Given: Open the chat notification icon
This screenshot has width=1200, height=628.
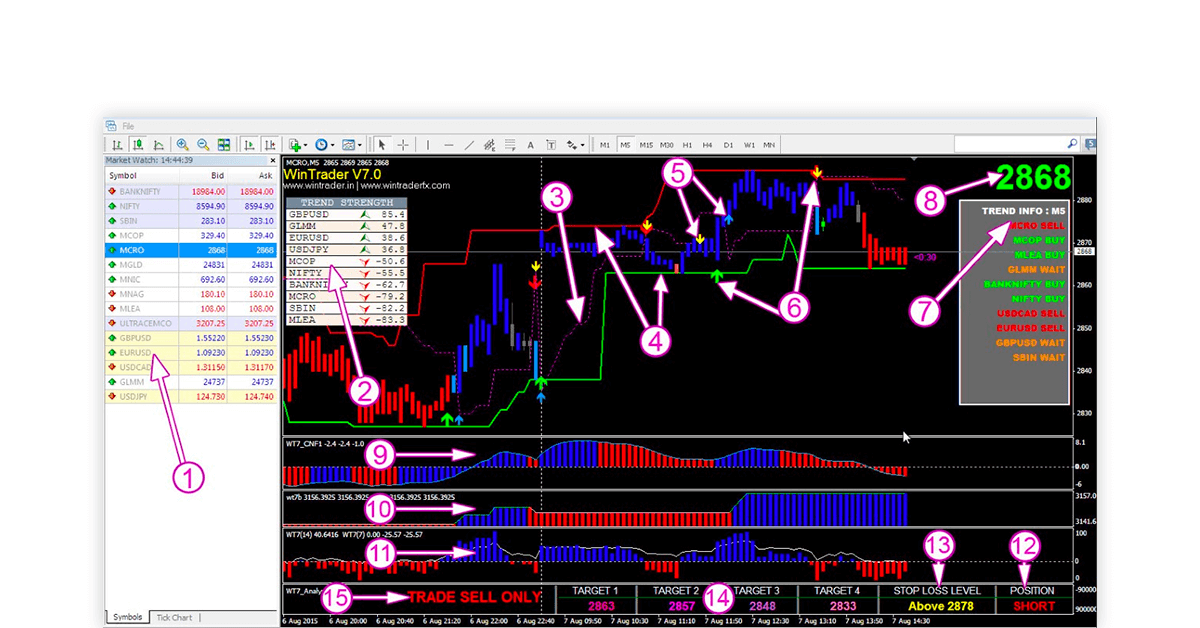Looking at the screenshot, I should [x=1090, y=144].
